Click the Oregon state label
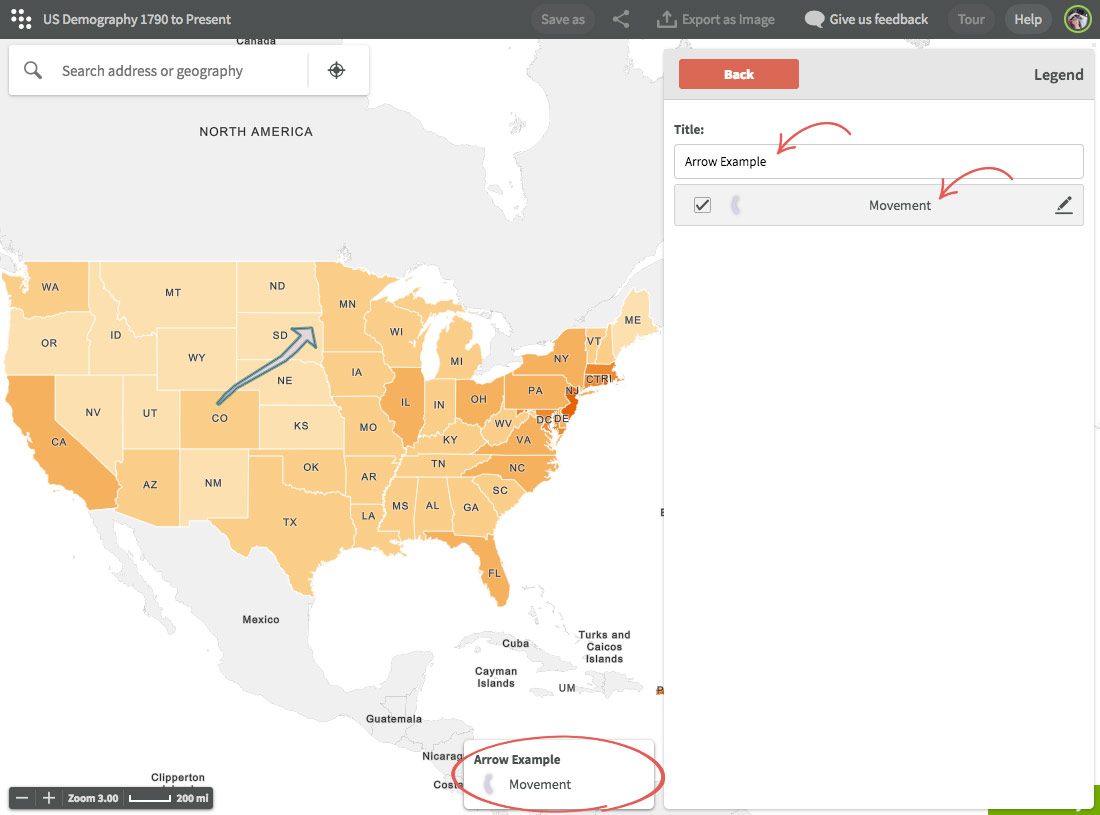1100x815 pixels. point(48,343)
